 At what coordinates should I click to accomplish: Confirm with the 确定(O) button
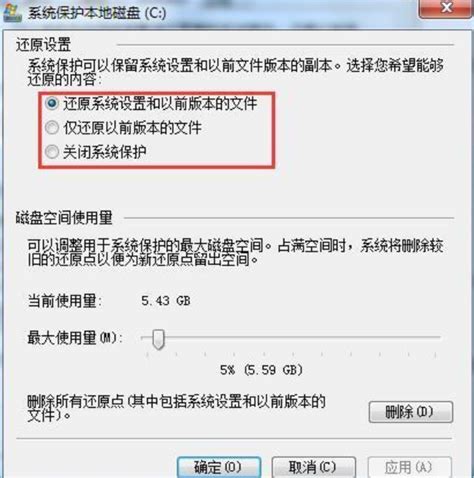pyautogui.click(x=219, y=467)
